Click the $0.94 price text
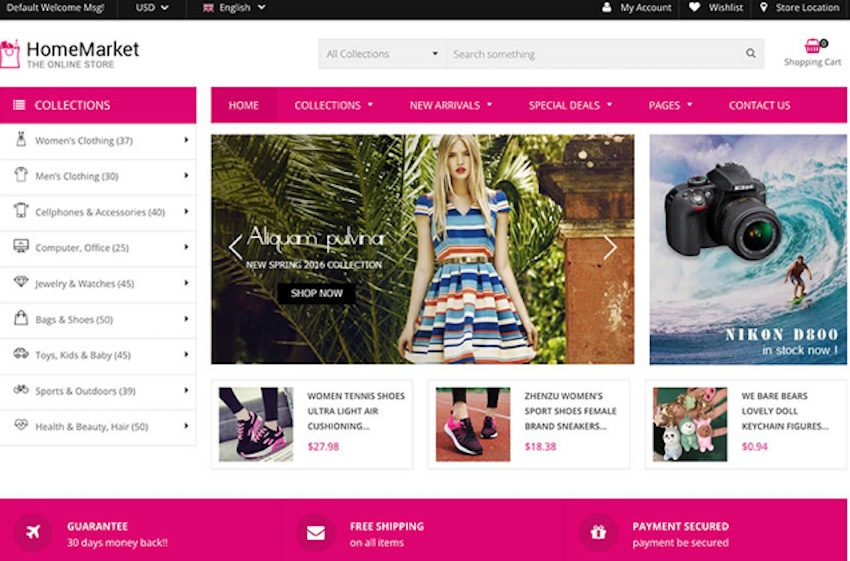This screenshot has height=561, width=850. tap(755, 447)
